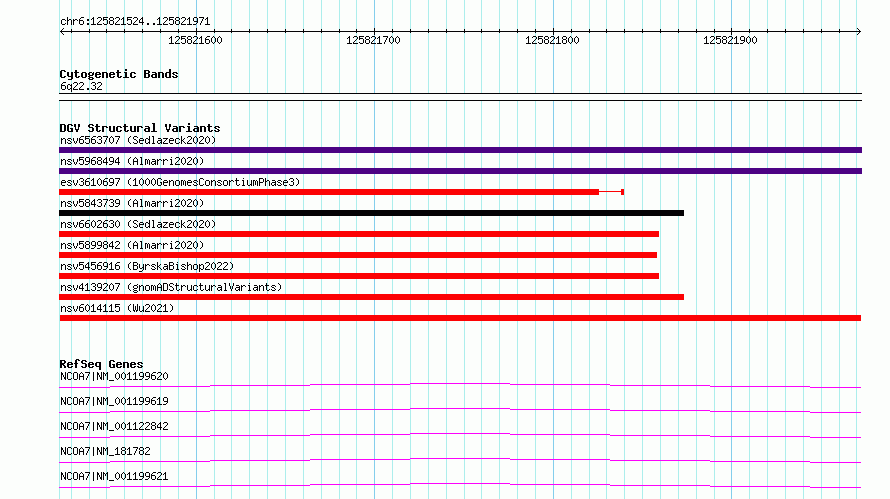The image size is (890, 499).
Task: Select variant label nsv6563707 (Sedlazeck2020)
Action: tap(138, 140)
